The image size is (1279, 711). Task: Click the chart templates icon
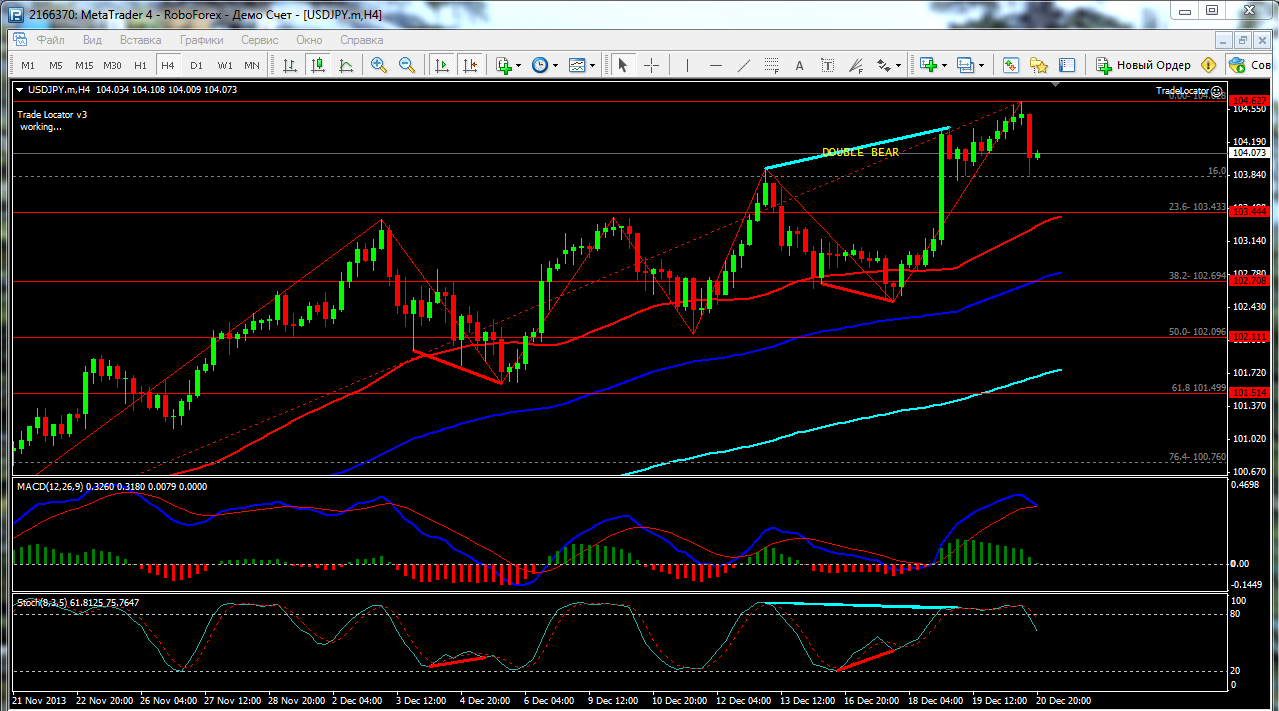point(577,65)
